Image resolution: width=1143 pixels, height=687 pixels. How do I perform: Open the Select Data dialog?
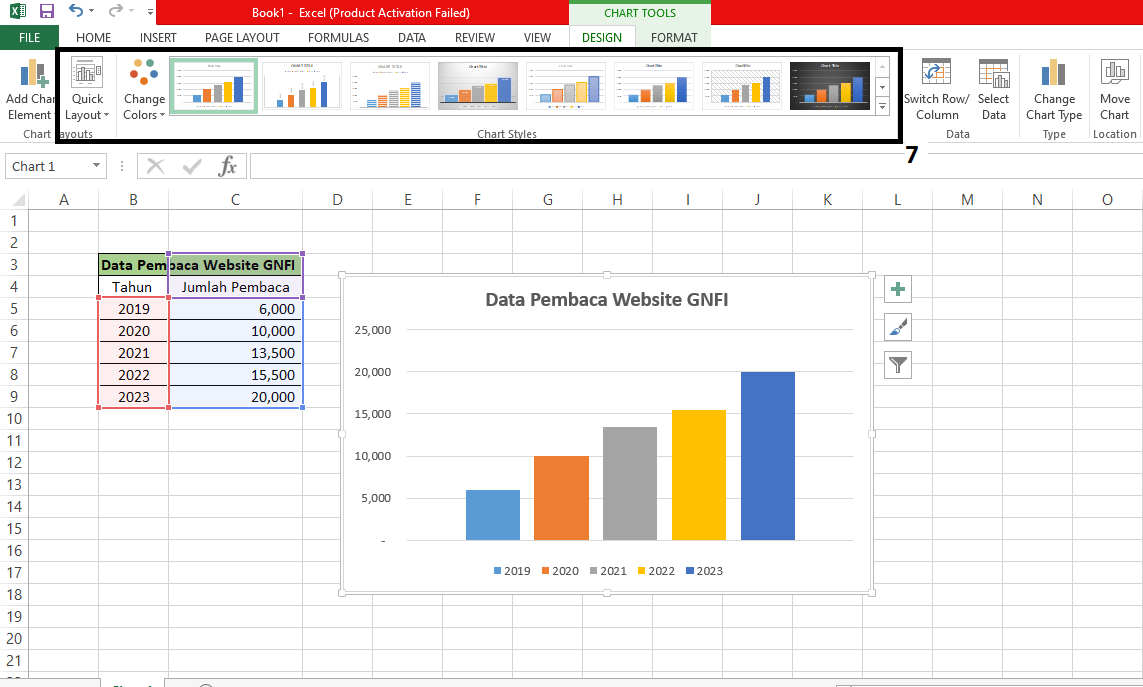pos(993,90)
